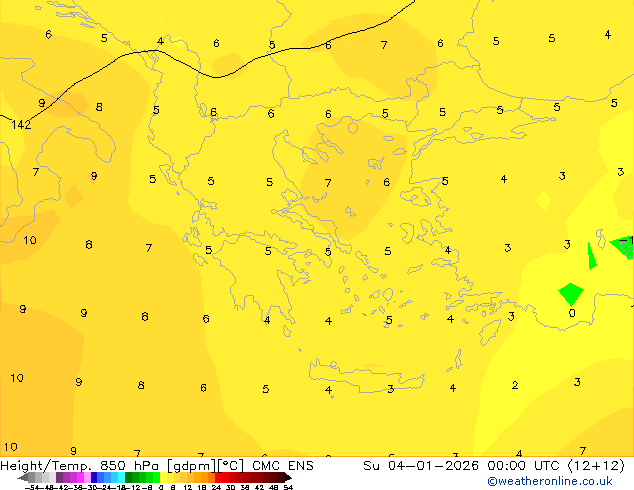Click the 'CMC ENS' model label
This screenshot has width=634, height=490.
click(x=283, y=466)
